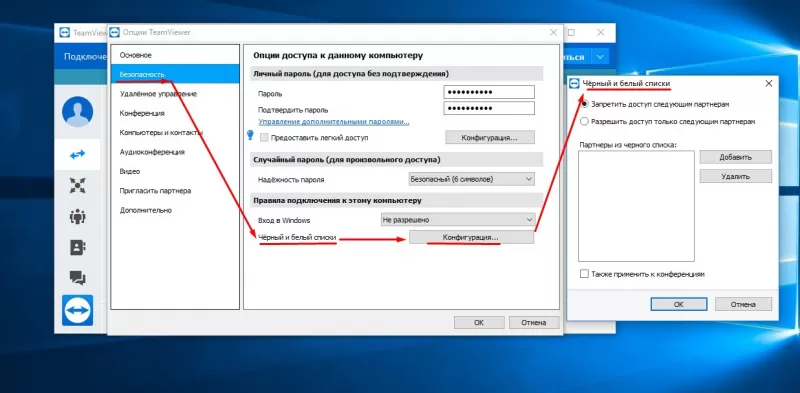Viewport: 800px width, 393px height.
Task: Click the light bulb hint icon
Action: [250, 135]
